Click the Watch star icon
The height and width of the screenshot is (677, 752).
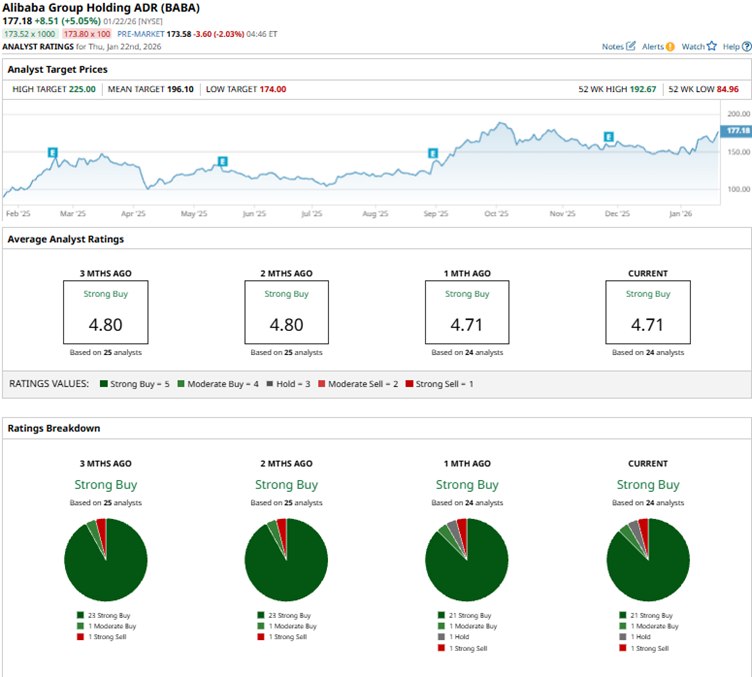pos(712,47)
